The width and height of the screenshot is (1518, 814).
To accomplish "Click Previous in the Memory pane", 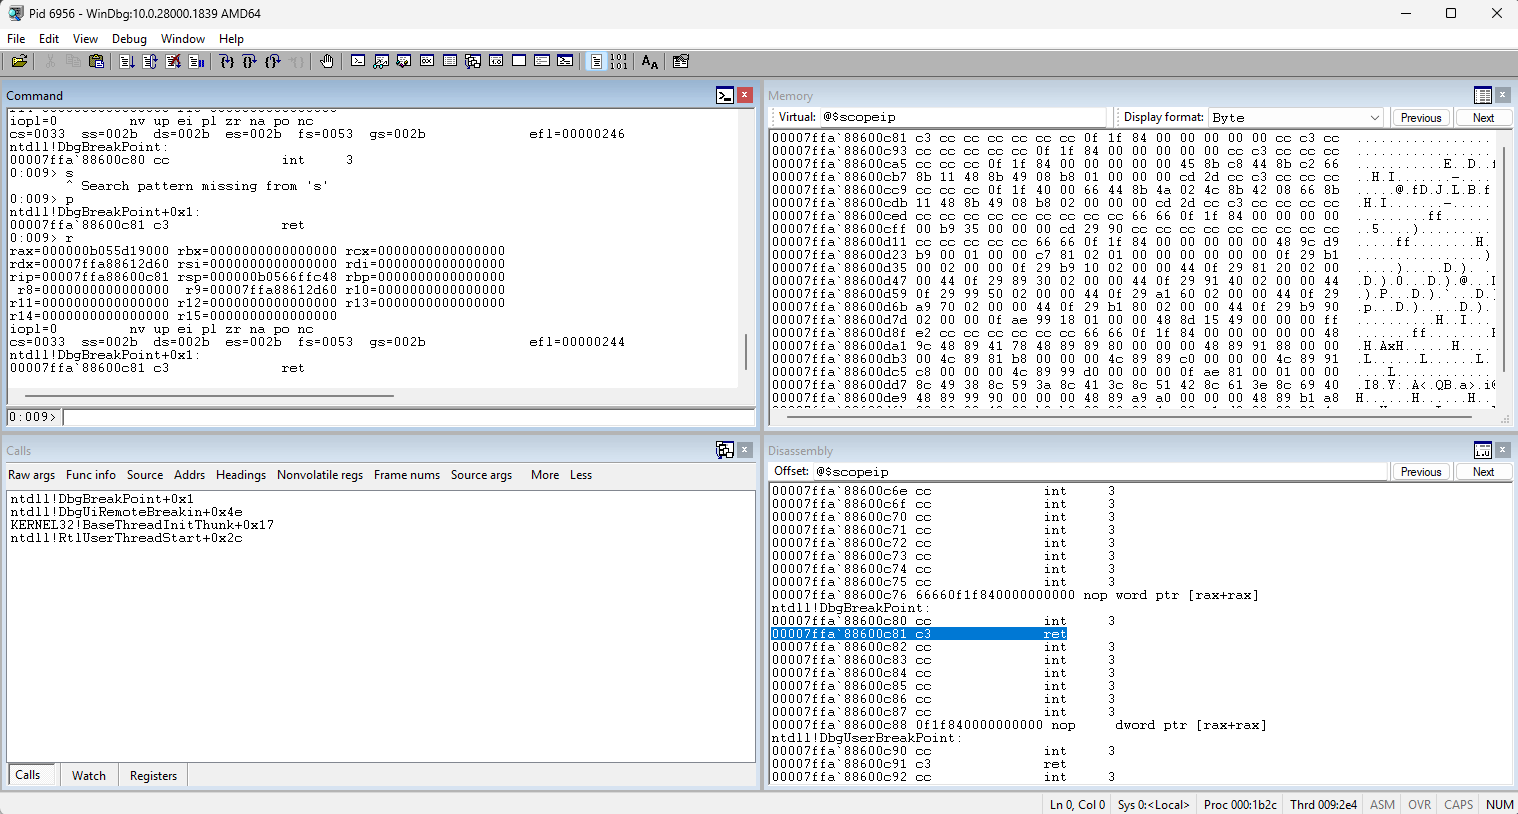I will (x=1421, y=117).
